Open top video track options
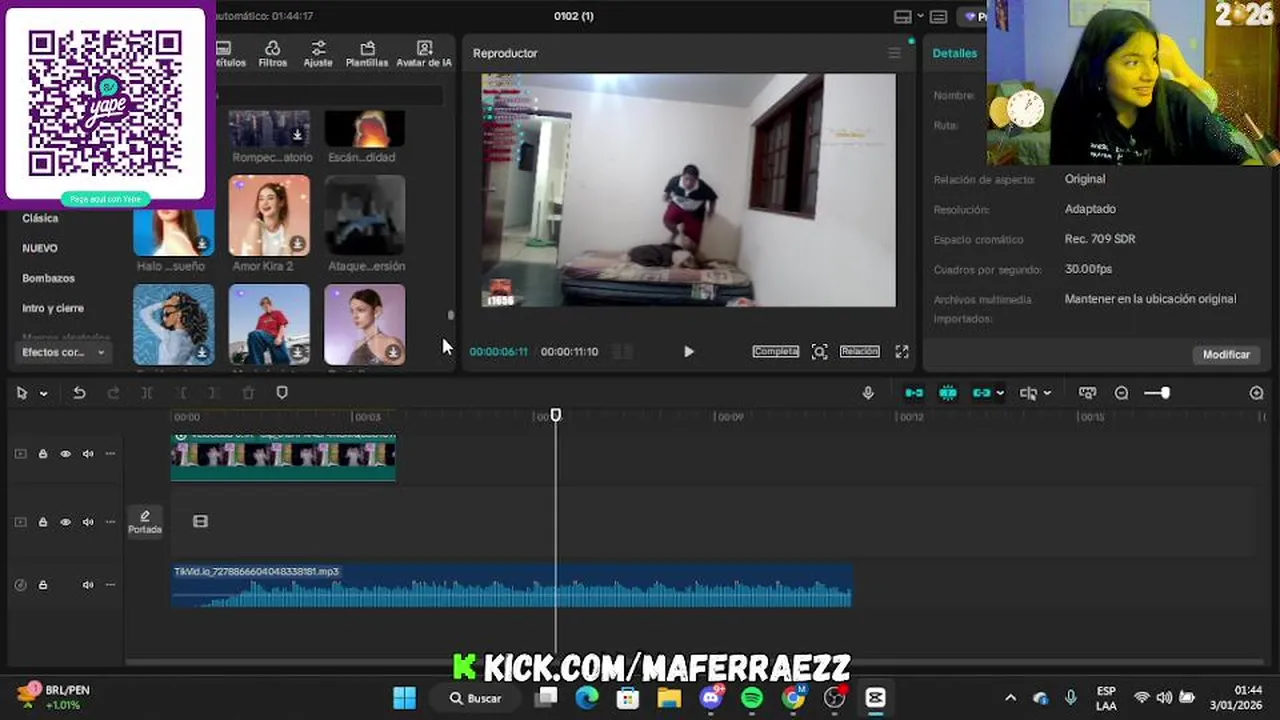Image resolution: width=1280 pixels, height=720 pixels. [110, 454]
